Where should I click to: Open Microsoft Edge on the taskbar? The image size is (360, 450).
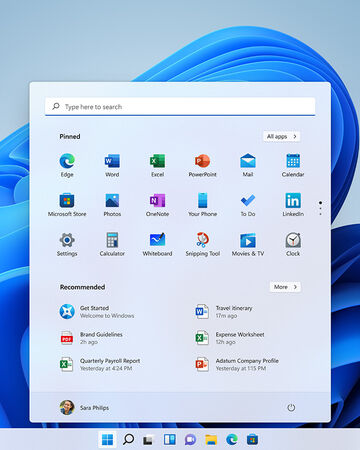pyautogui.click(x=232, y=440)
